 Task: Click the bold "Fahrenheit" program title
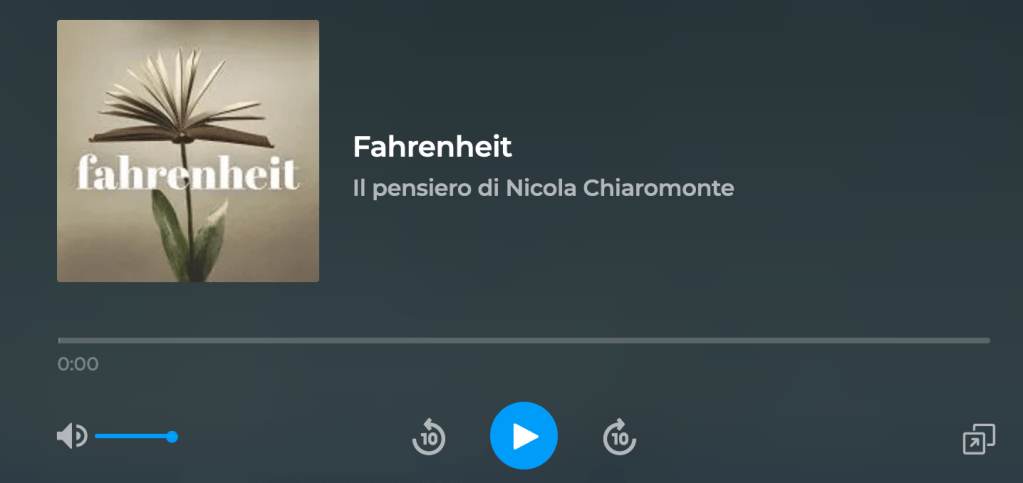(432, 147)
